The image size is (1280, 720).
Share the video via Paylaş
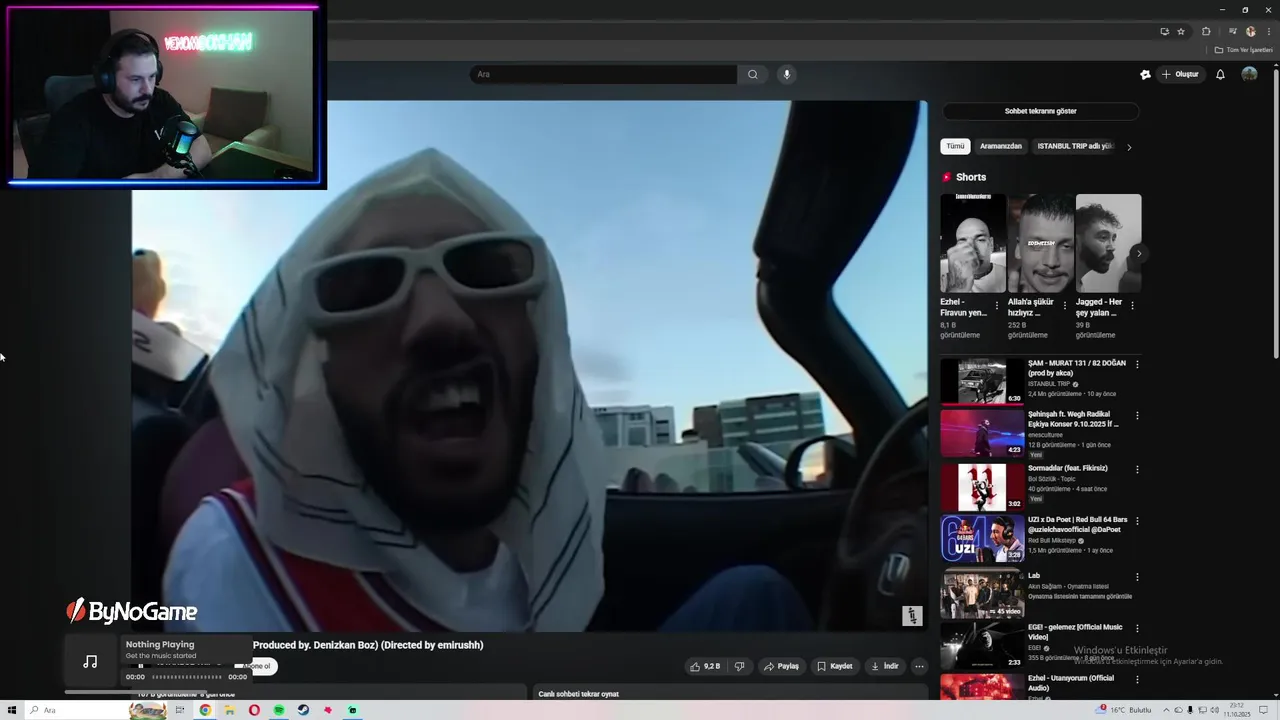[781, 666]
